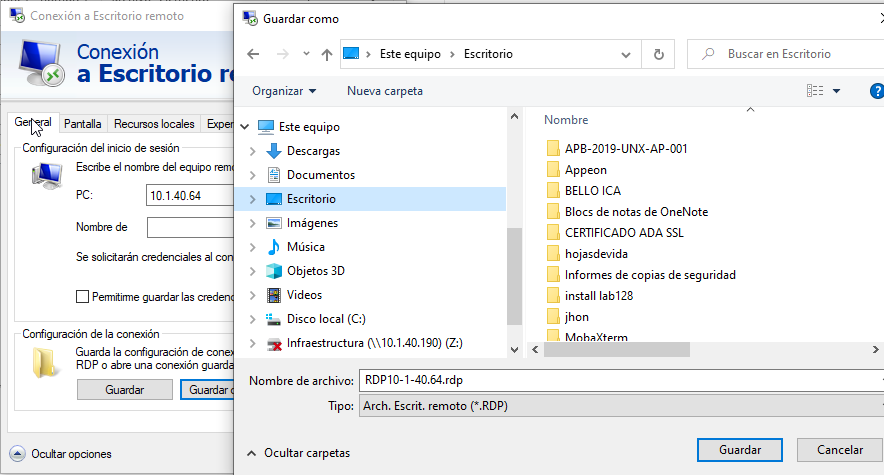
Task: Click the Help question mark icon
Action: coord(876,91)
